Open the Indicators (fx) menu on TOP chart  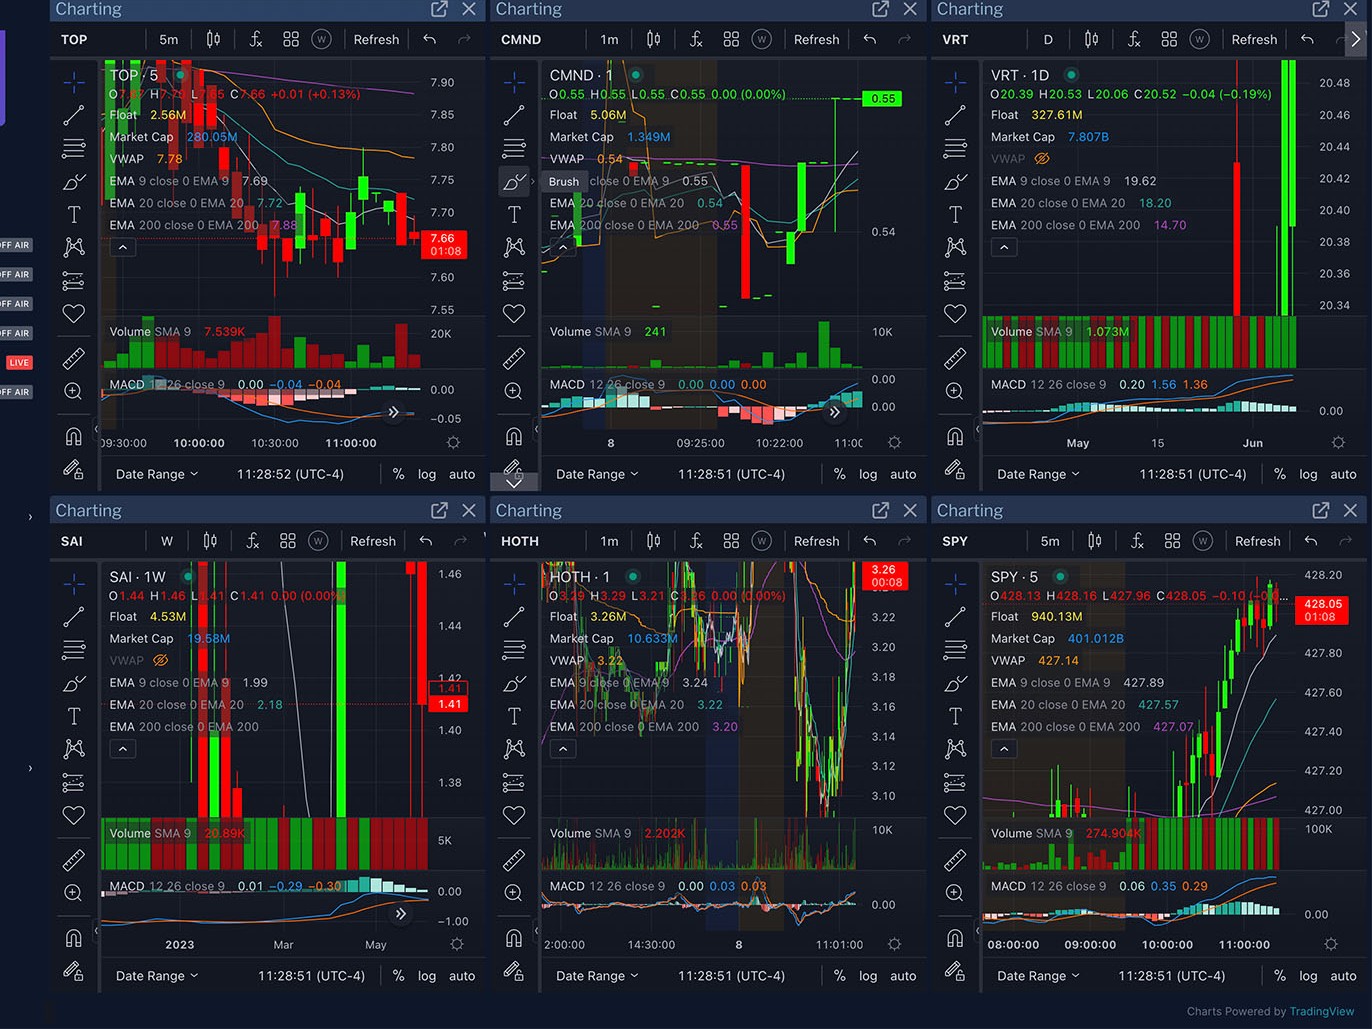(255, 39)
